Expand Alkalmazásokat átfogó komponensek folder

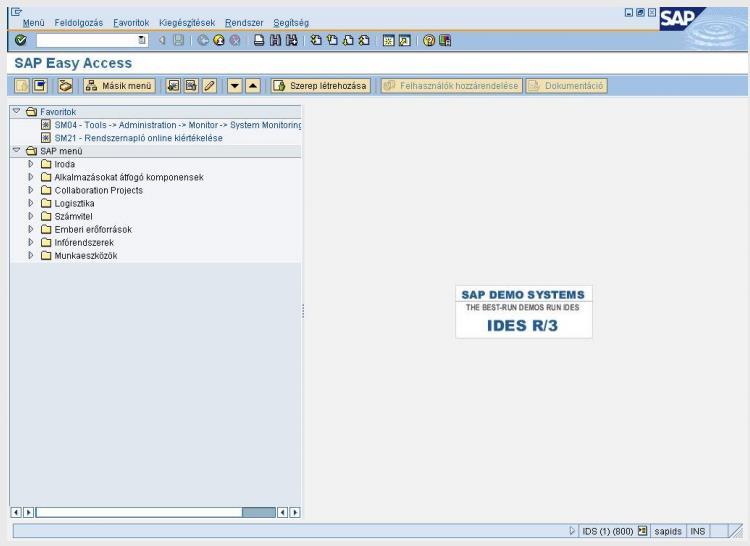[x=31, y=177]
